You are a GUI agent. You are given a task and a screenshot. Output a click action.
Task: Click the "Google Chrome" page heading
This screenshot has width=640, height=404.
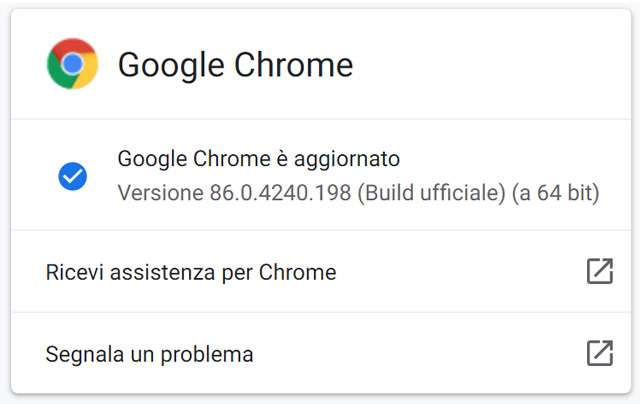pos(235,65)
